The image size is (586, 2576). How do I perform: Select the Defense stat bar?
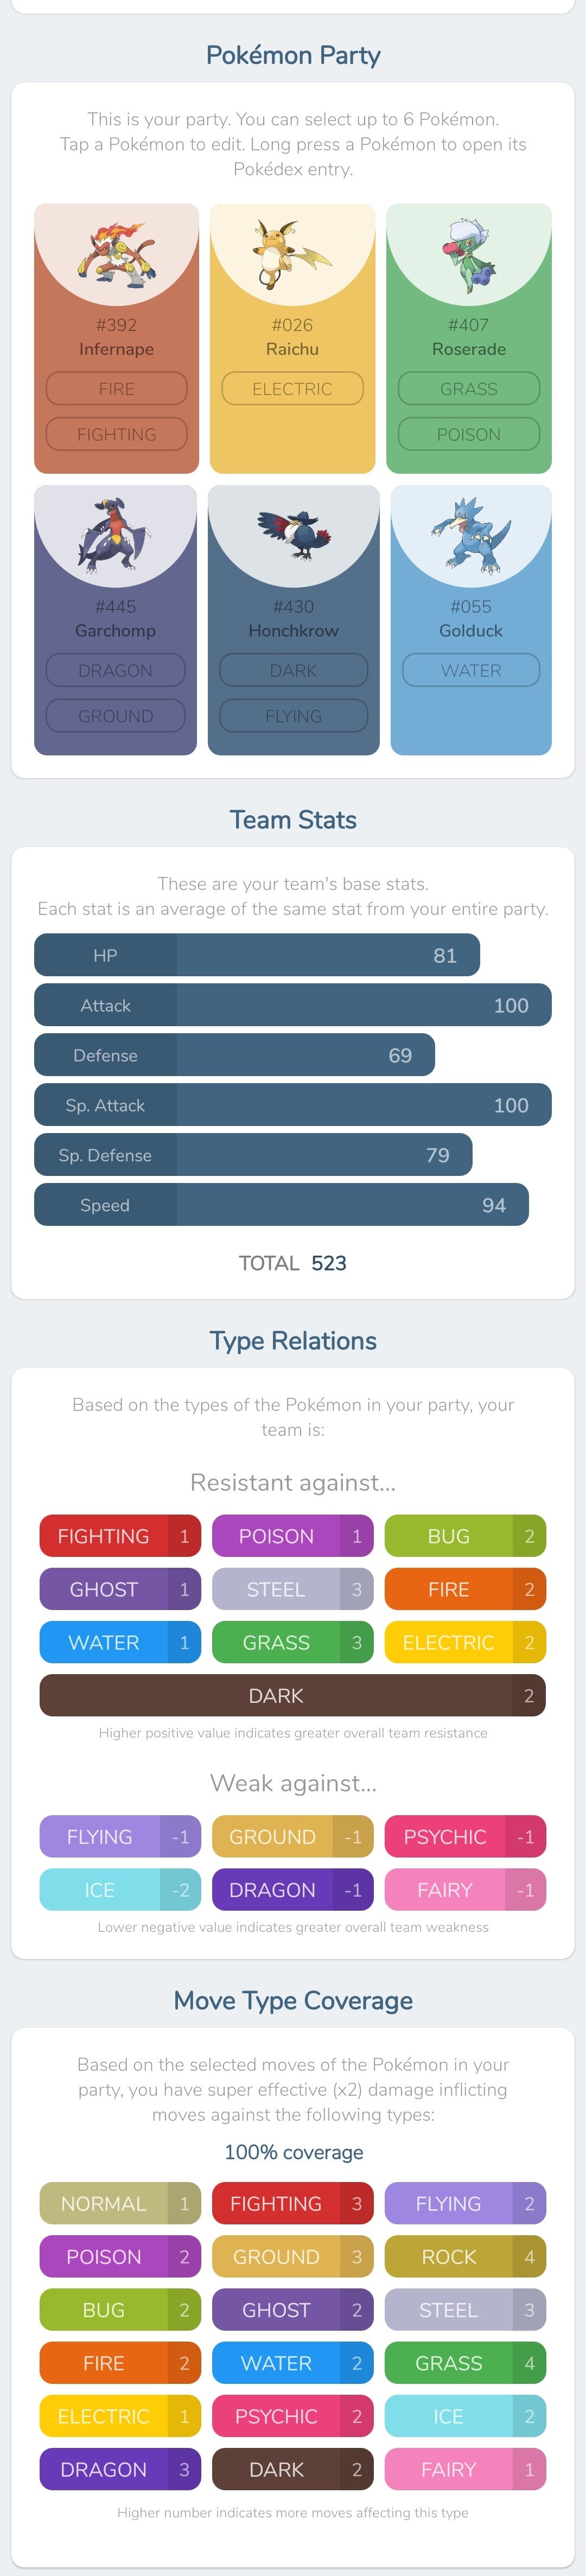234,1055
